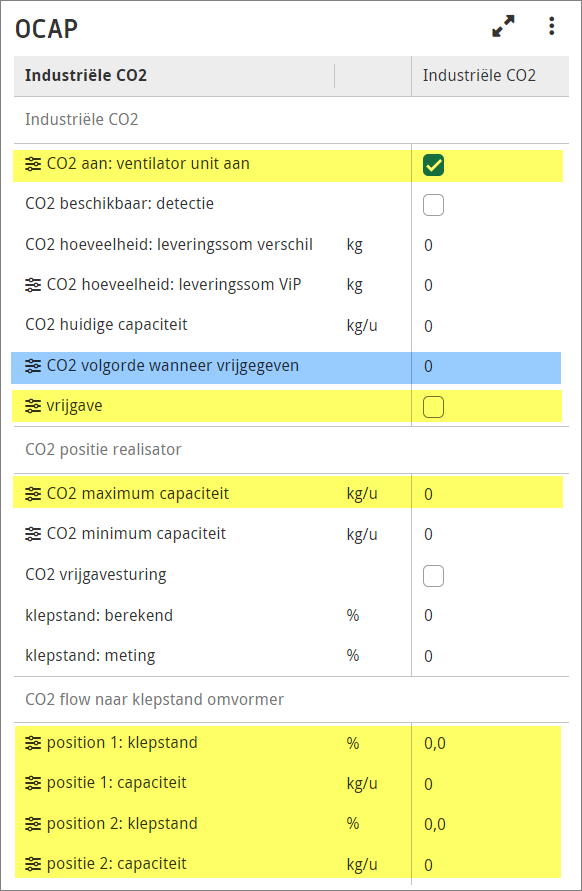Toggle the CO2 vrijgavesturing checkbox
582x891 pixels.
pos(433,576)
